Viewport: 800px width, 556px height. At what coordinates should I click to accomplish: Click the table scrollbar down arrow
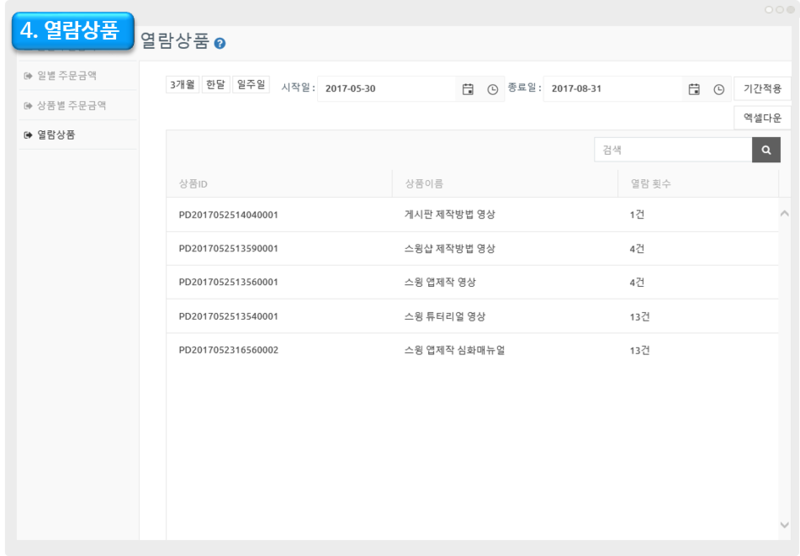[784, 525]
